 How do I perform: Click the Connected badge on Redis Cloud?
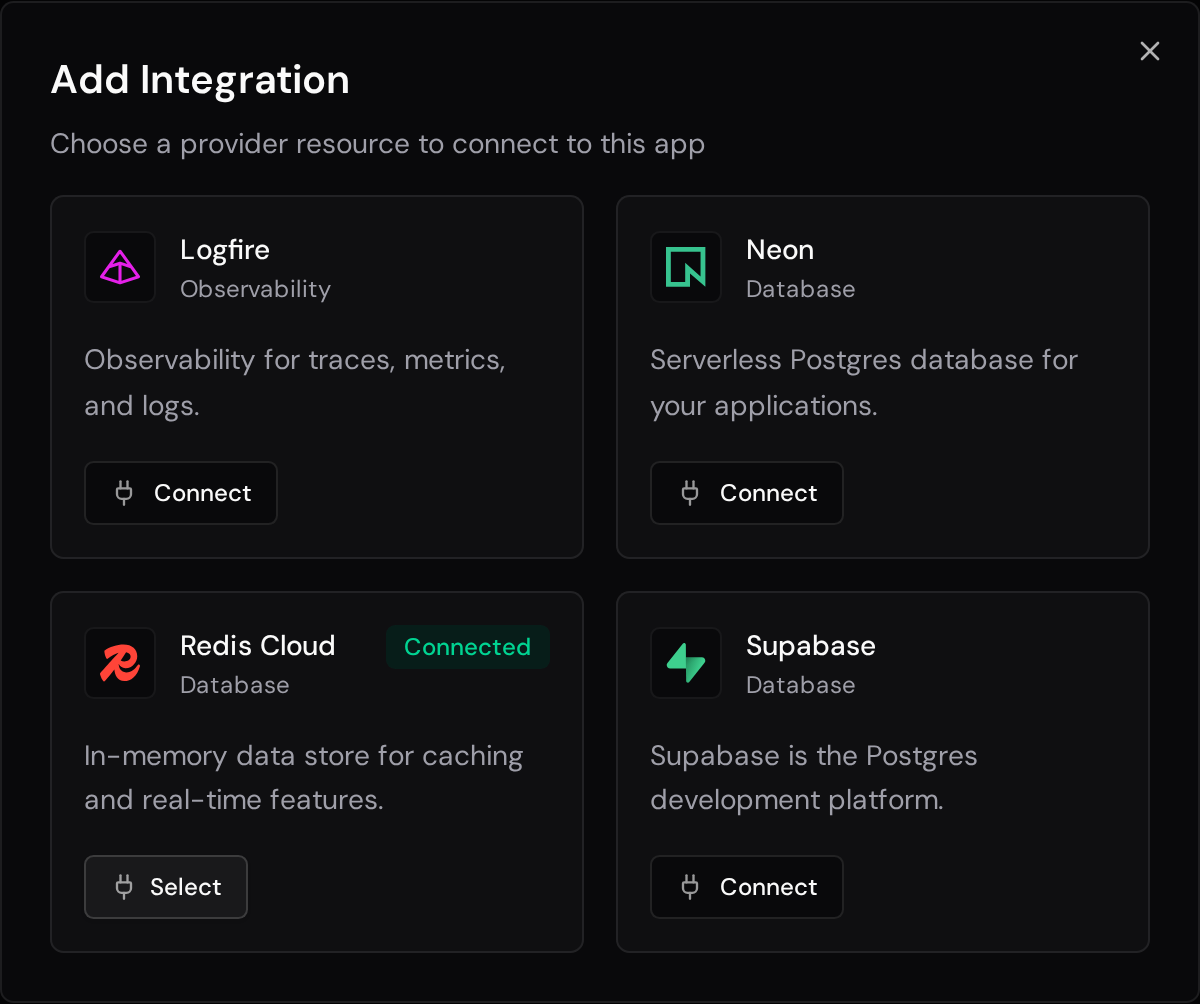(x=467, y=647)
